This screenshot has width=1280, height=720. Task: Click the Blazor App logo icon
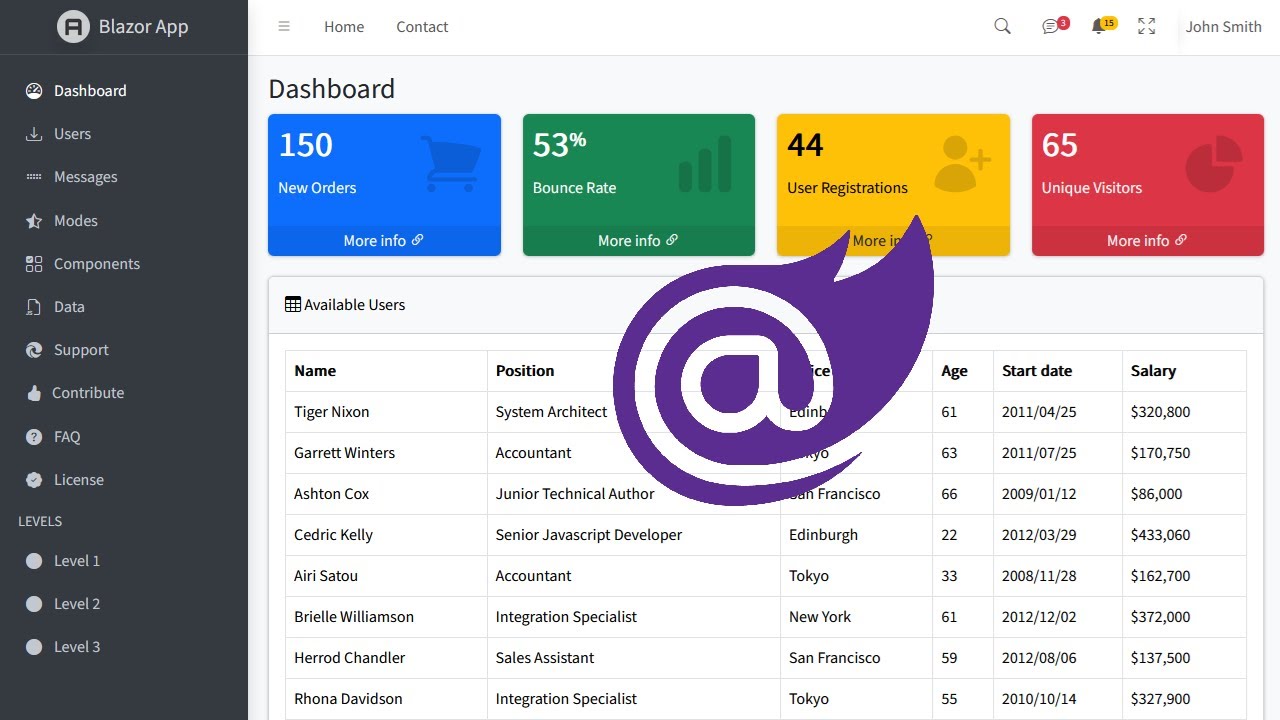(x=73, y=27)
